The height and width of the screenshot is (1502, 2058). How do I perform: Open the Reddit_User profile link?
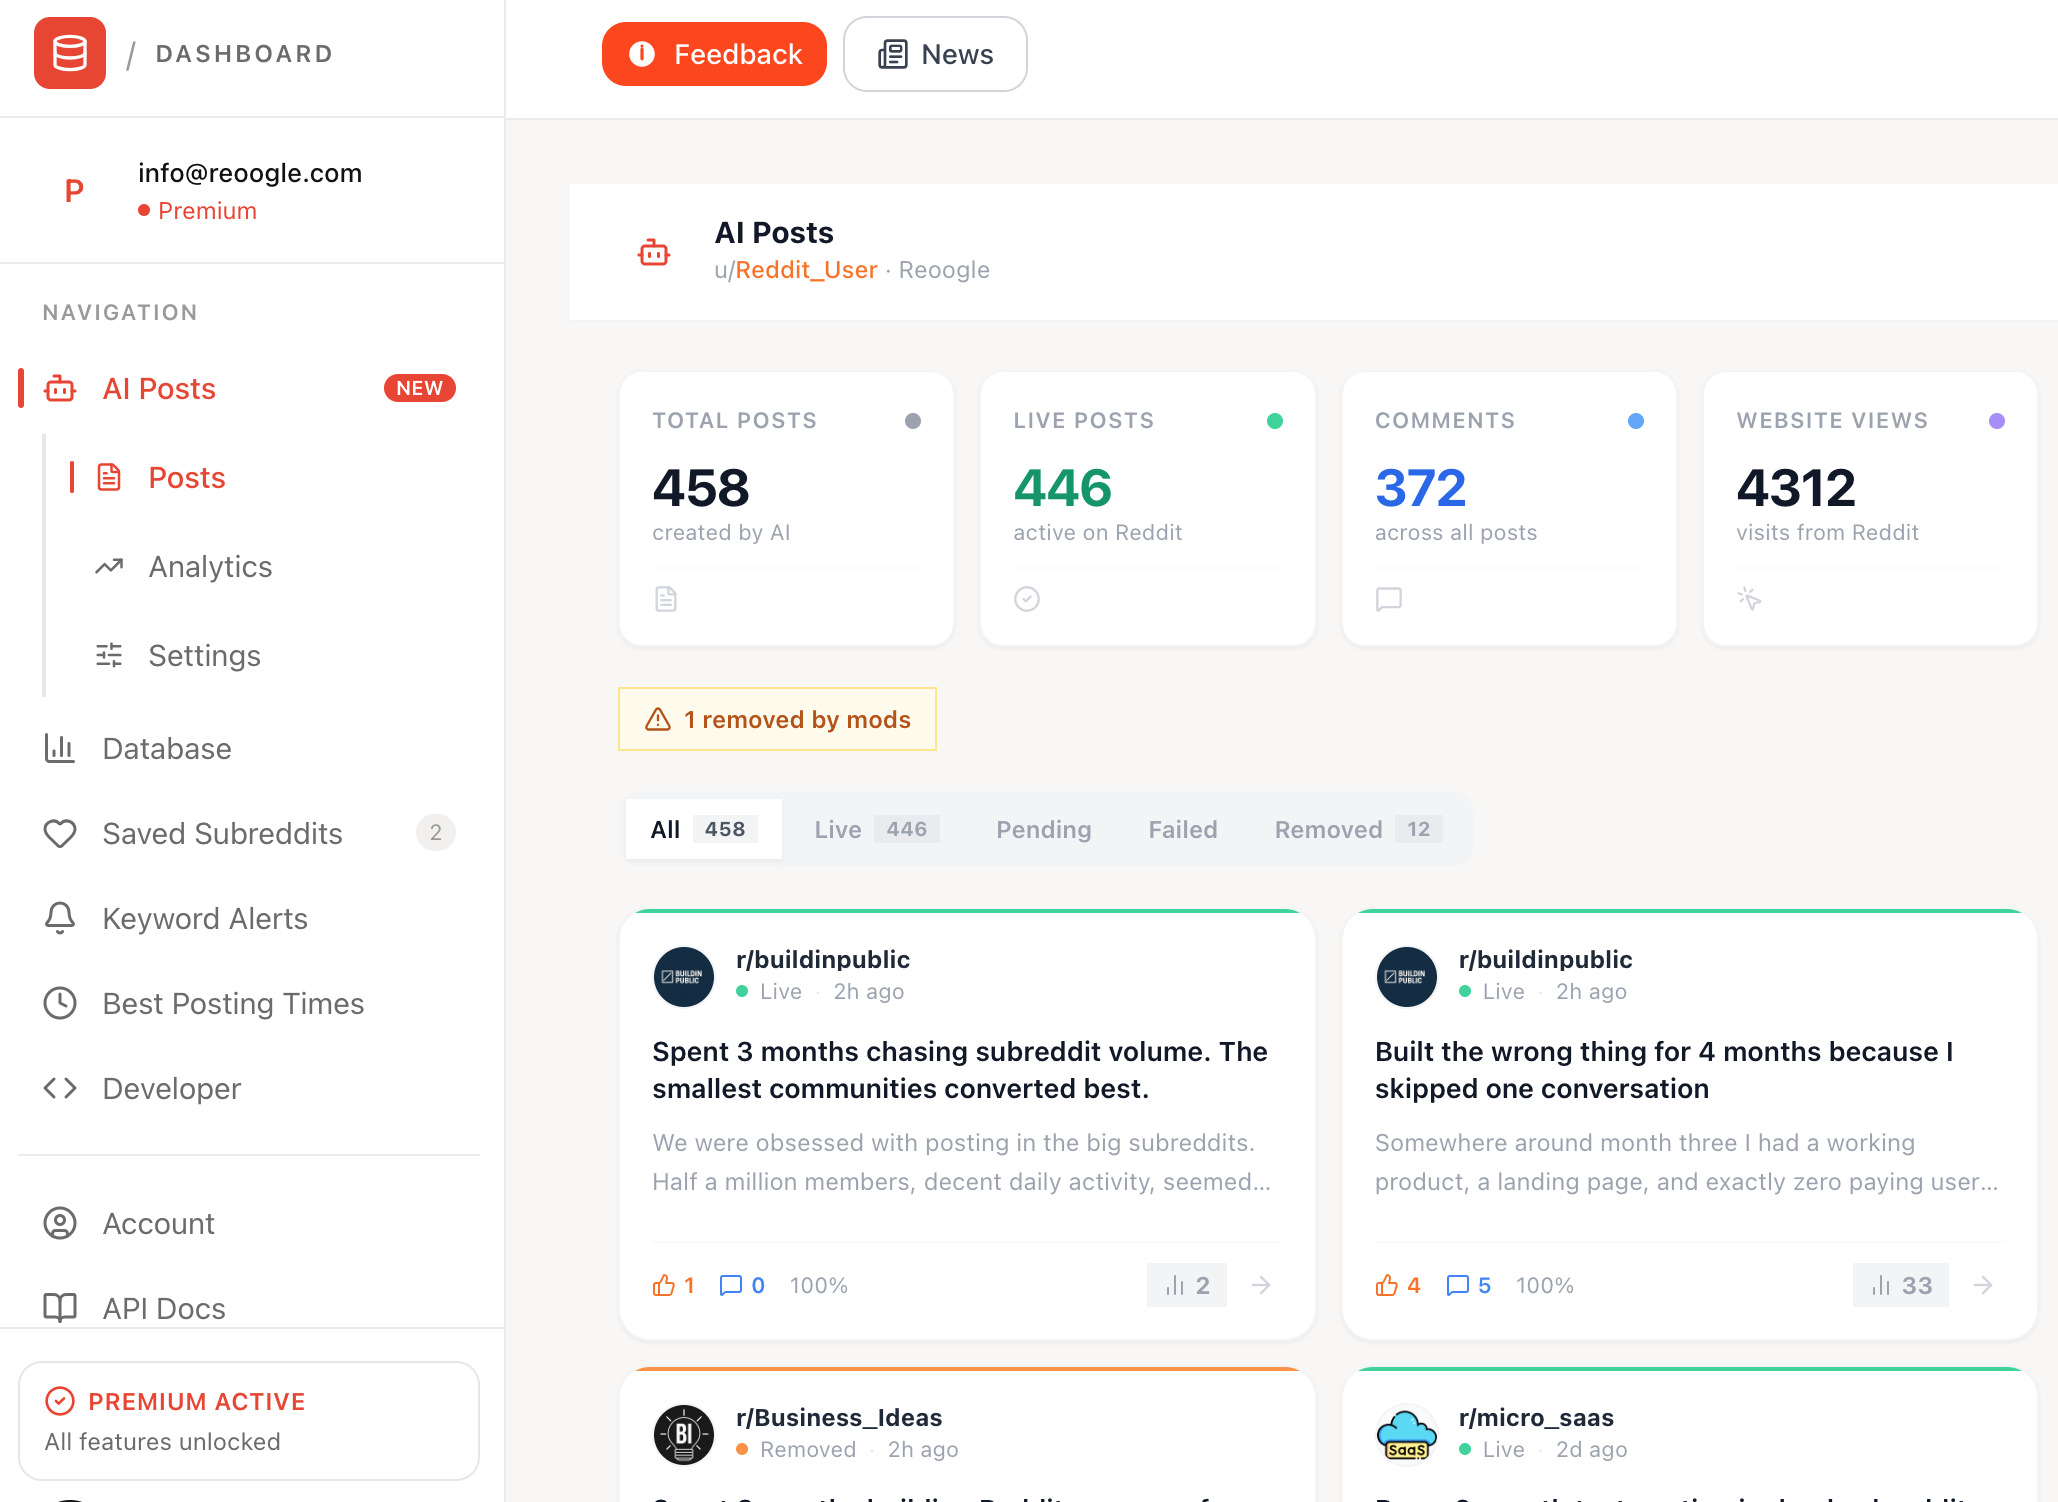[806, 270]
